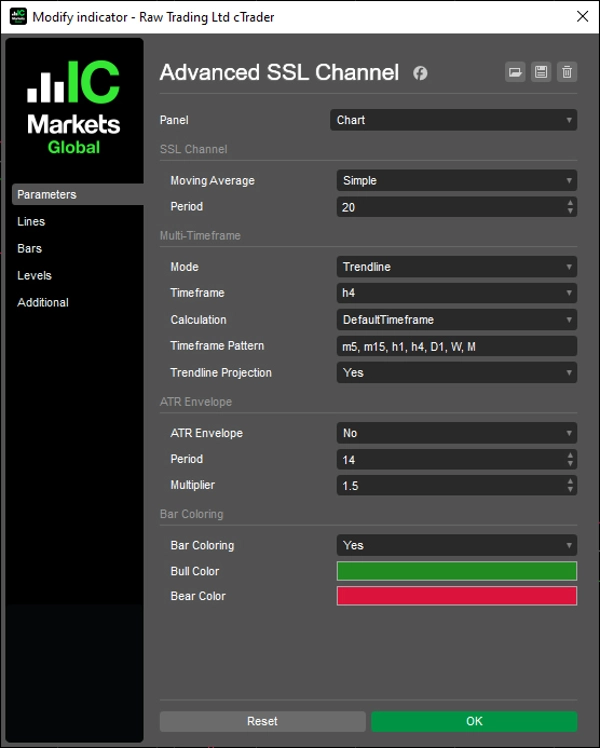Viewport: 600px width, 748px height.
Task: Click the save parameters floppy disk icon
Action: [541, 72]
